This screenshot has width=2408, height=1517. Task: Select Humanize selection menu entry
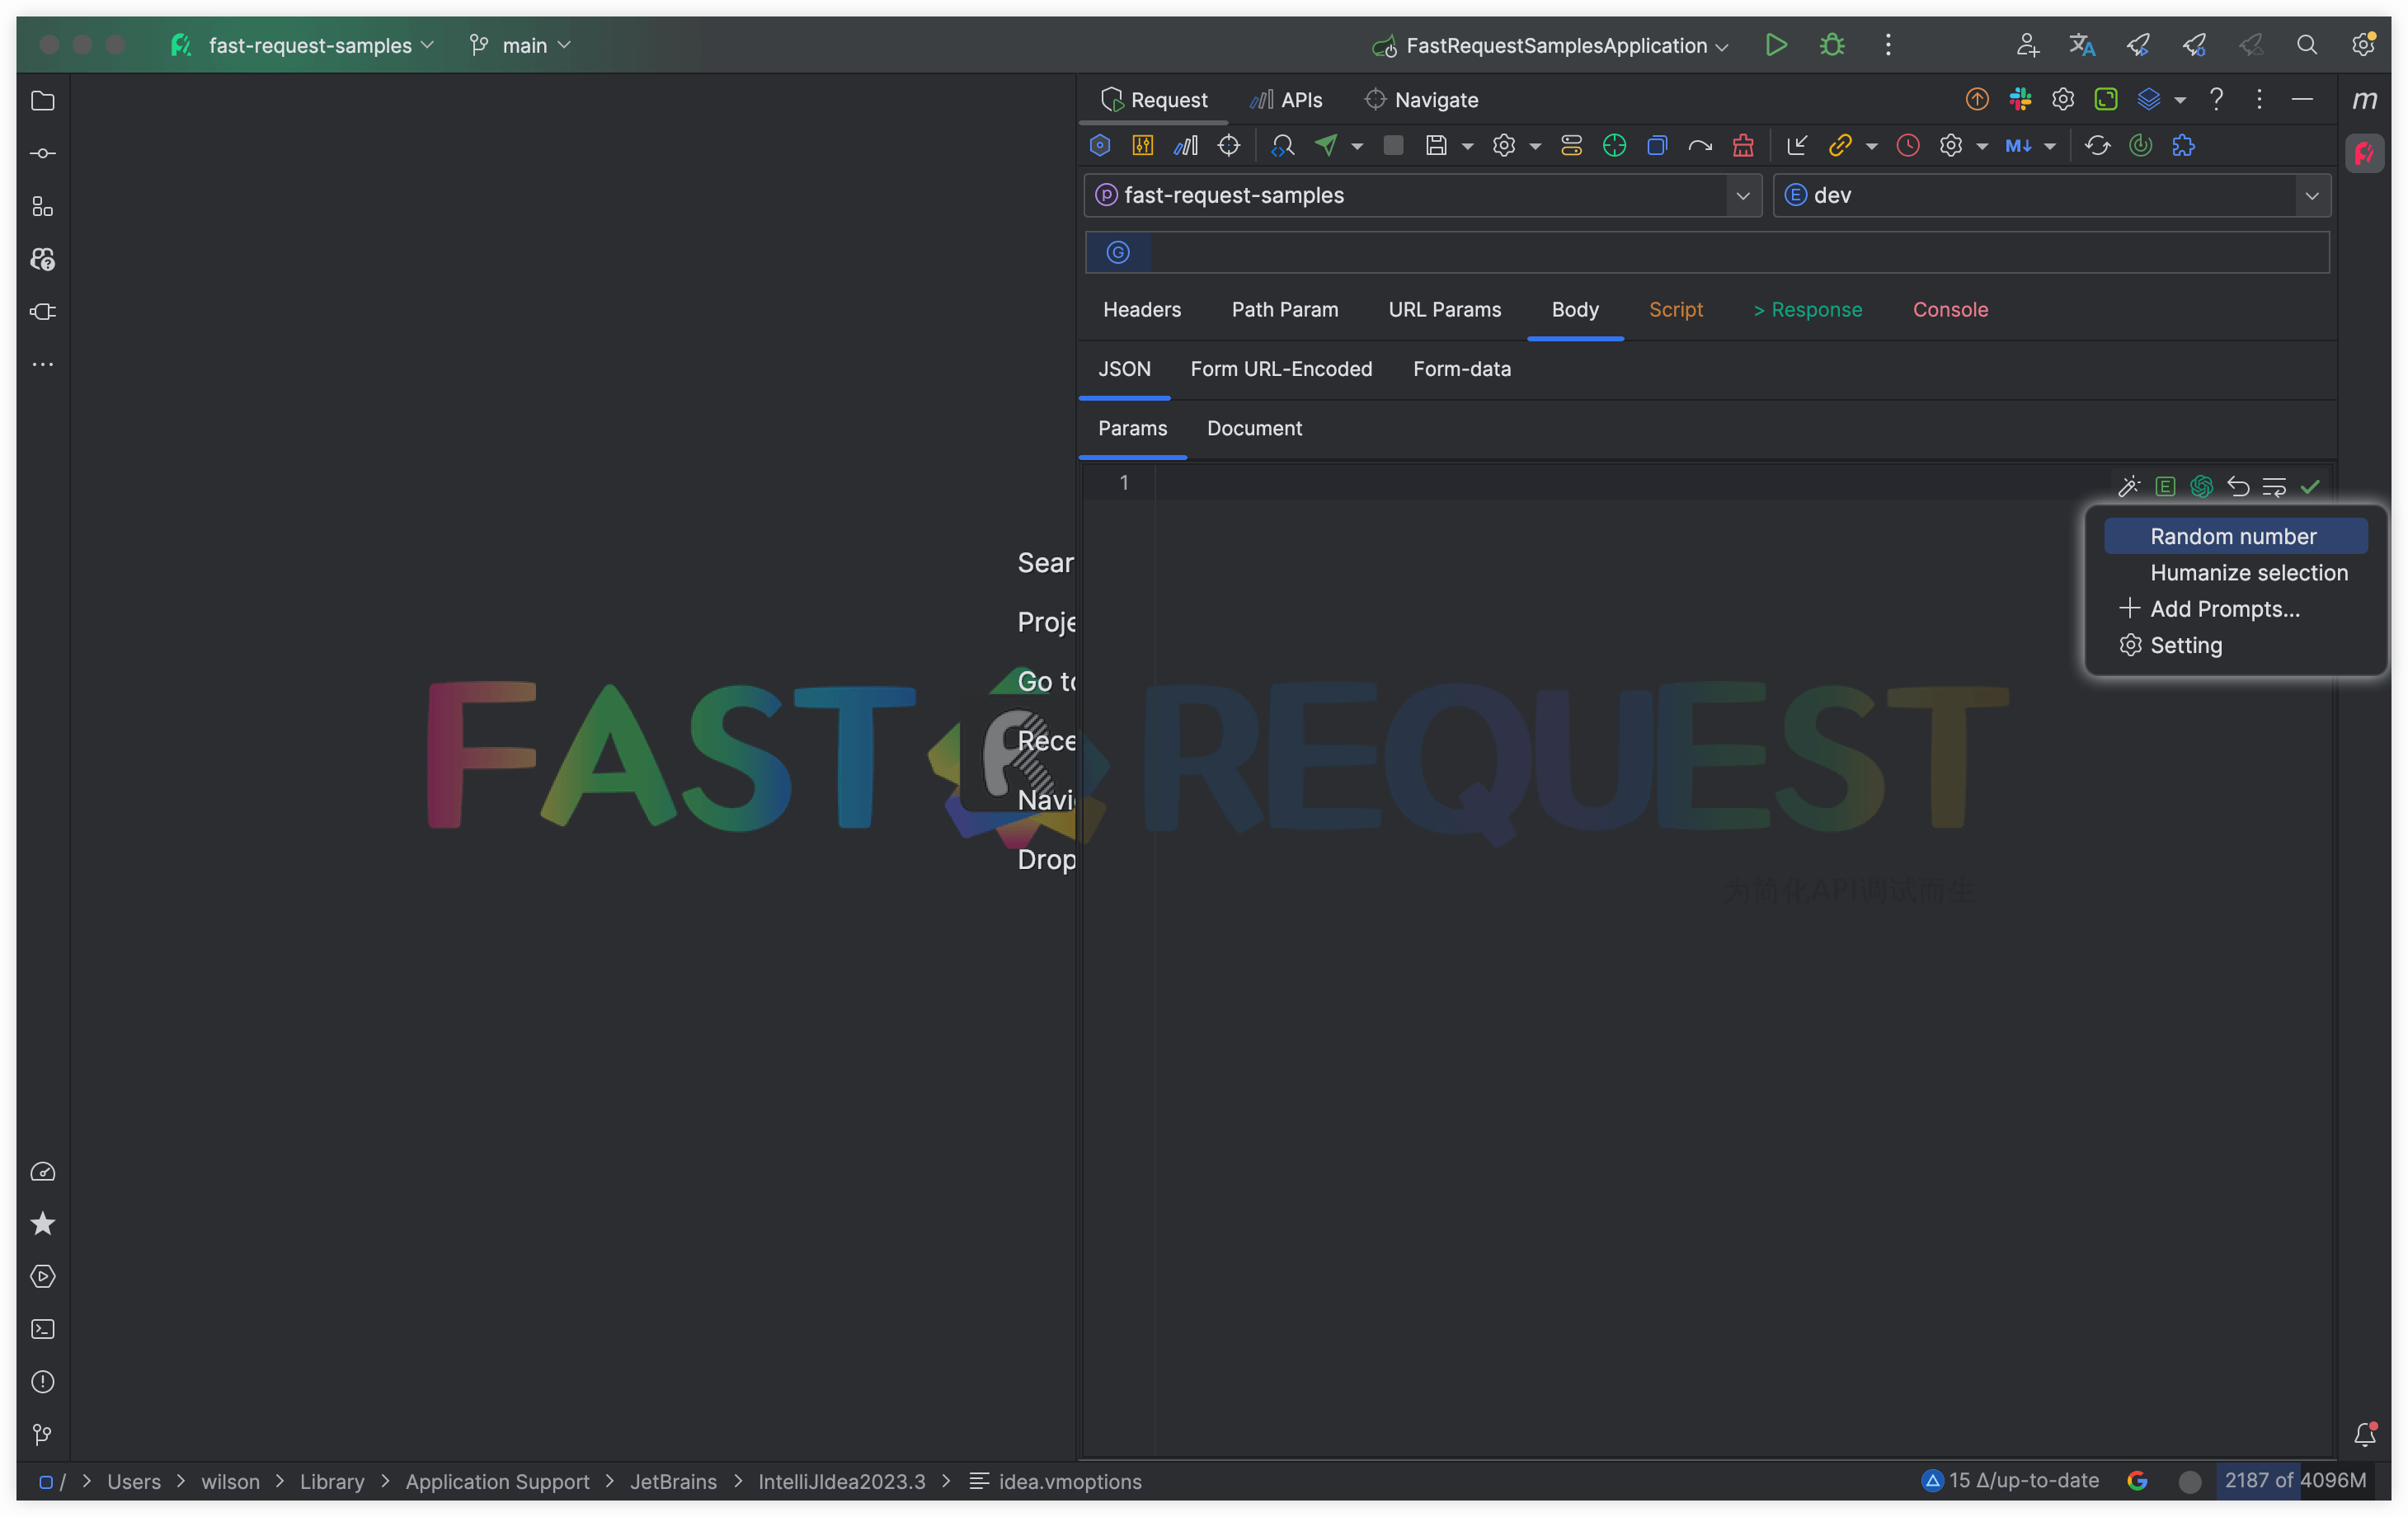click(x=2248, y=572)
